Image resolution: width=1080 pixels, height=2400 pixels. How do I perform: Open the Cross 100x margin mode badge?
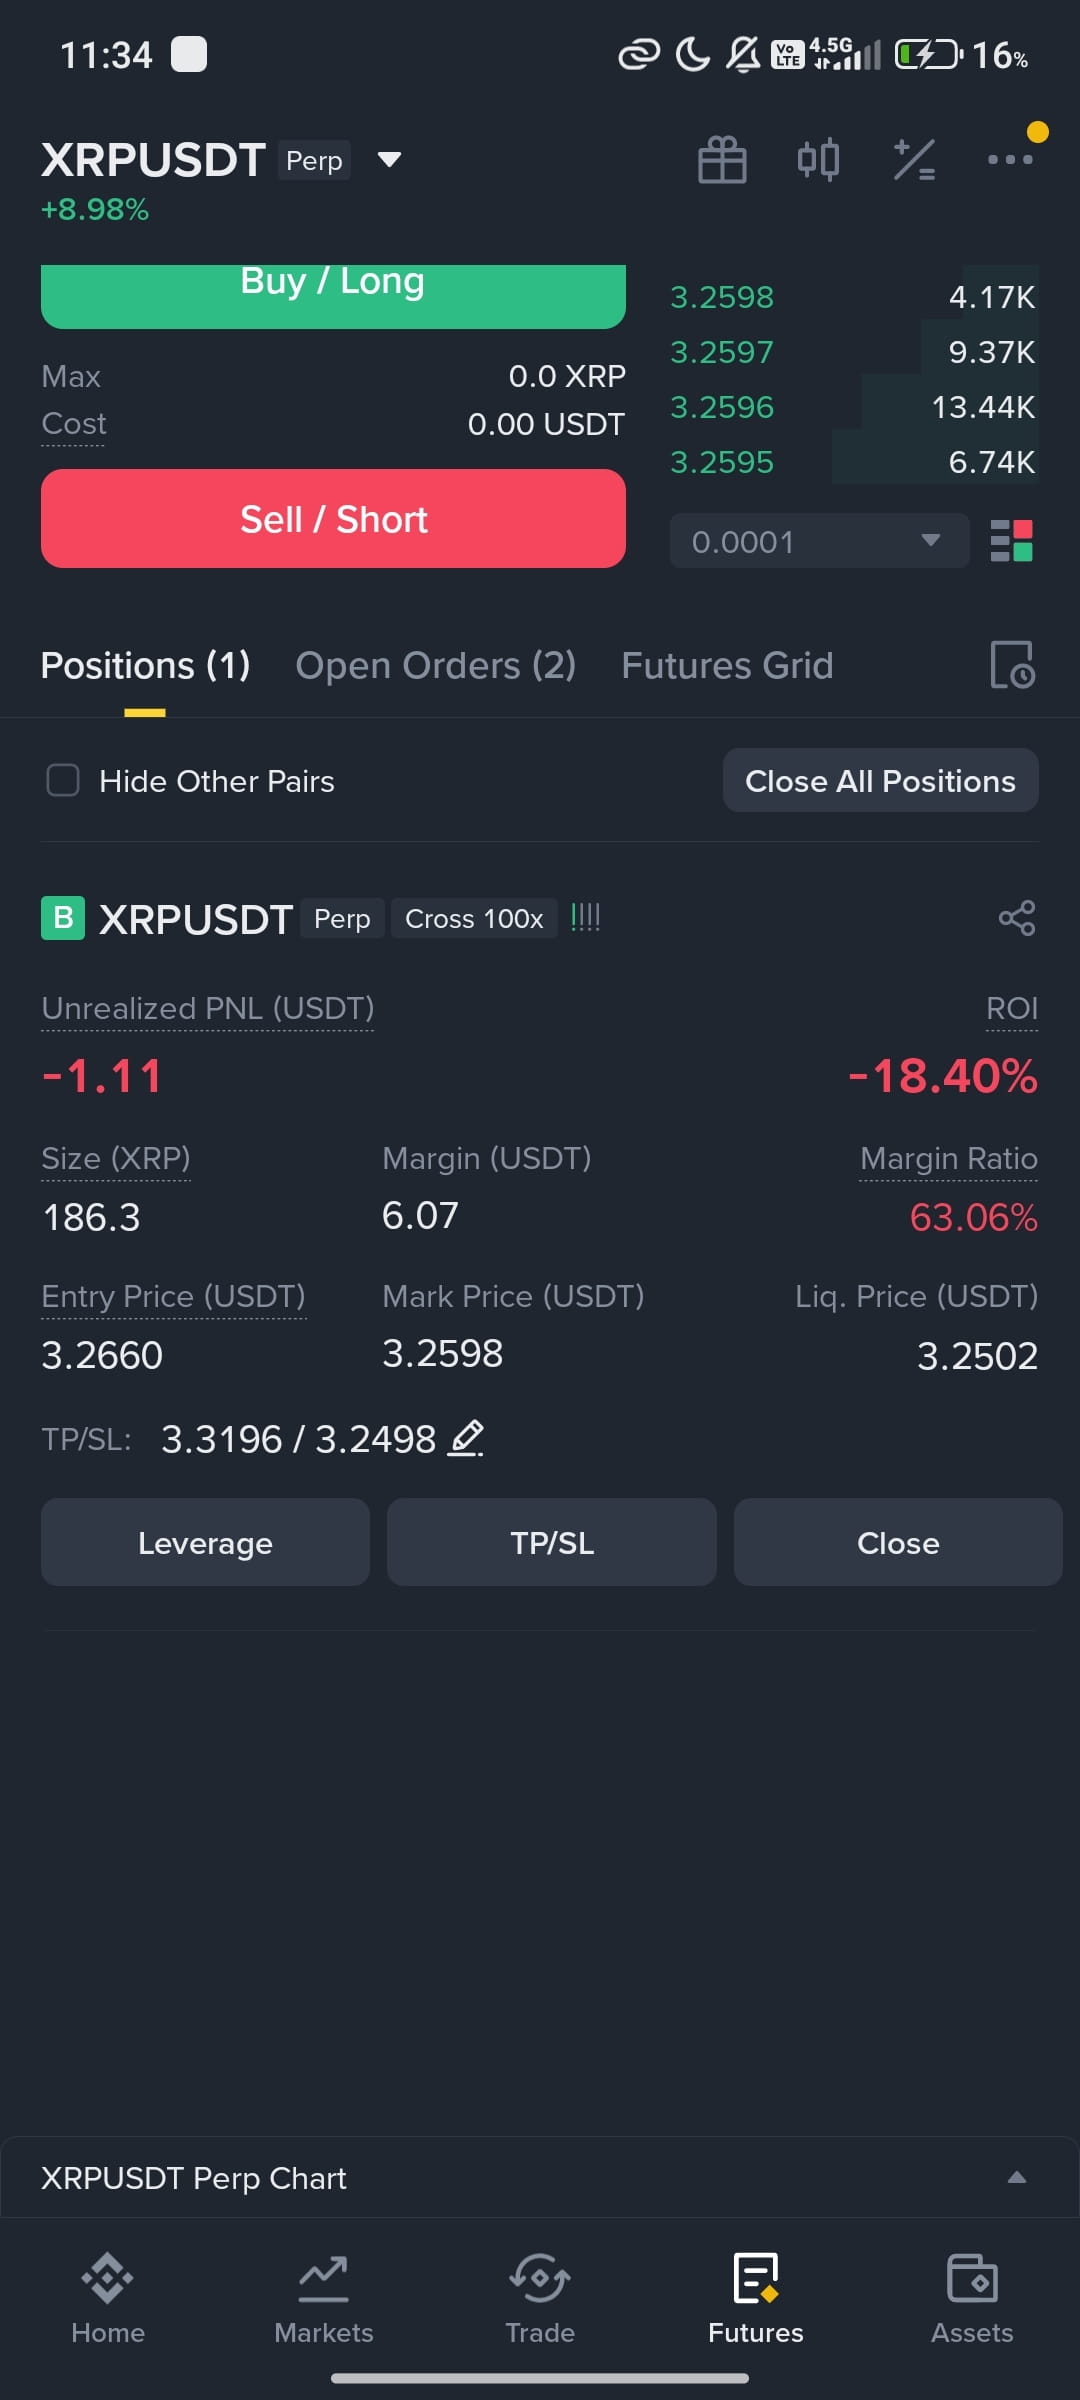474,918
